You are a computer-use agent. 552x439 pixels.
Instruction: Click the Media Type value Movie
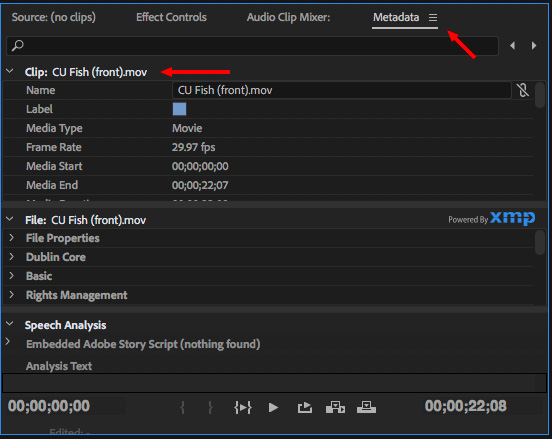click(187, 128)
